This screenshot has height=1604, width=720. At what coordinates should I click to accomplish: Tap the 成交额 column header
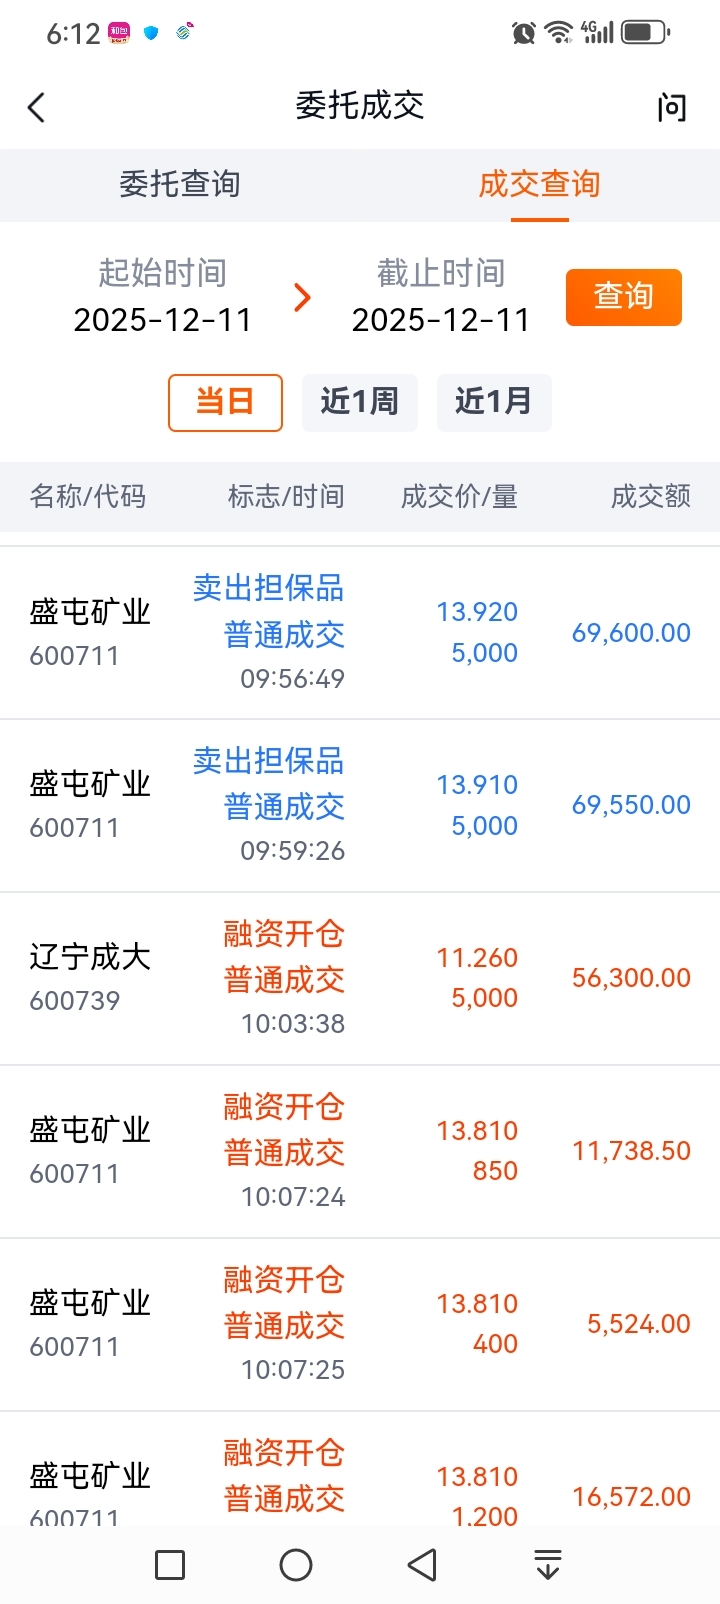click(x=650, y=496)
